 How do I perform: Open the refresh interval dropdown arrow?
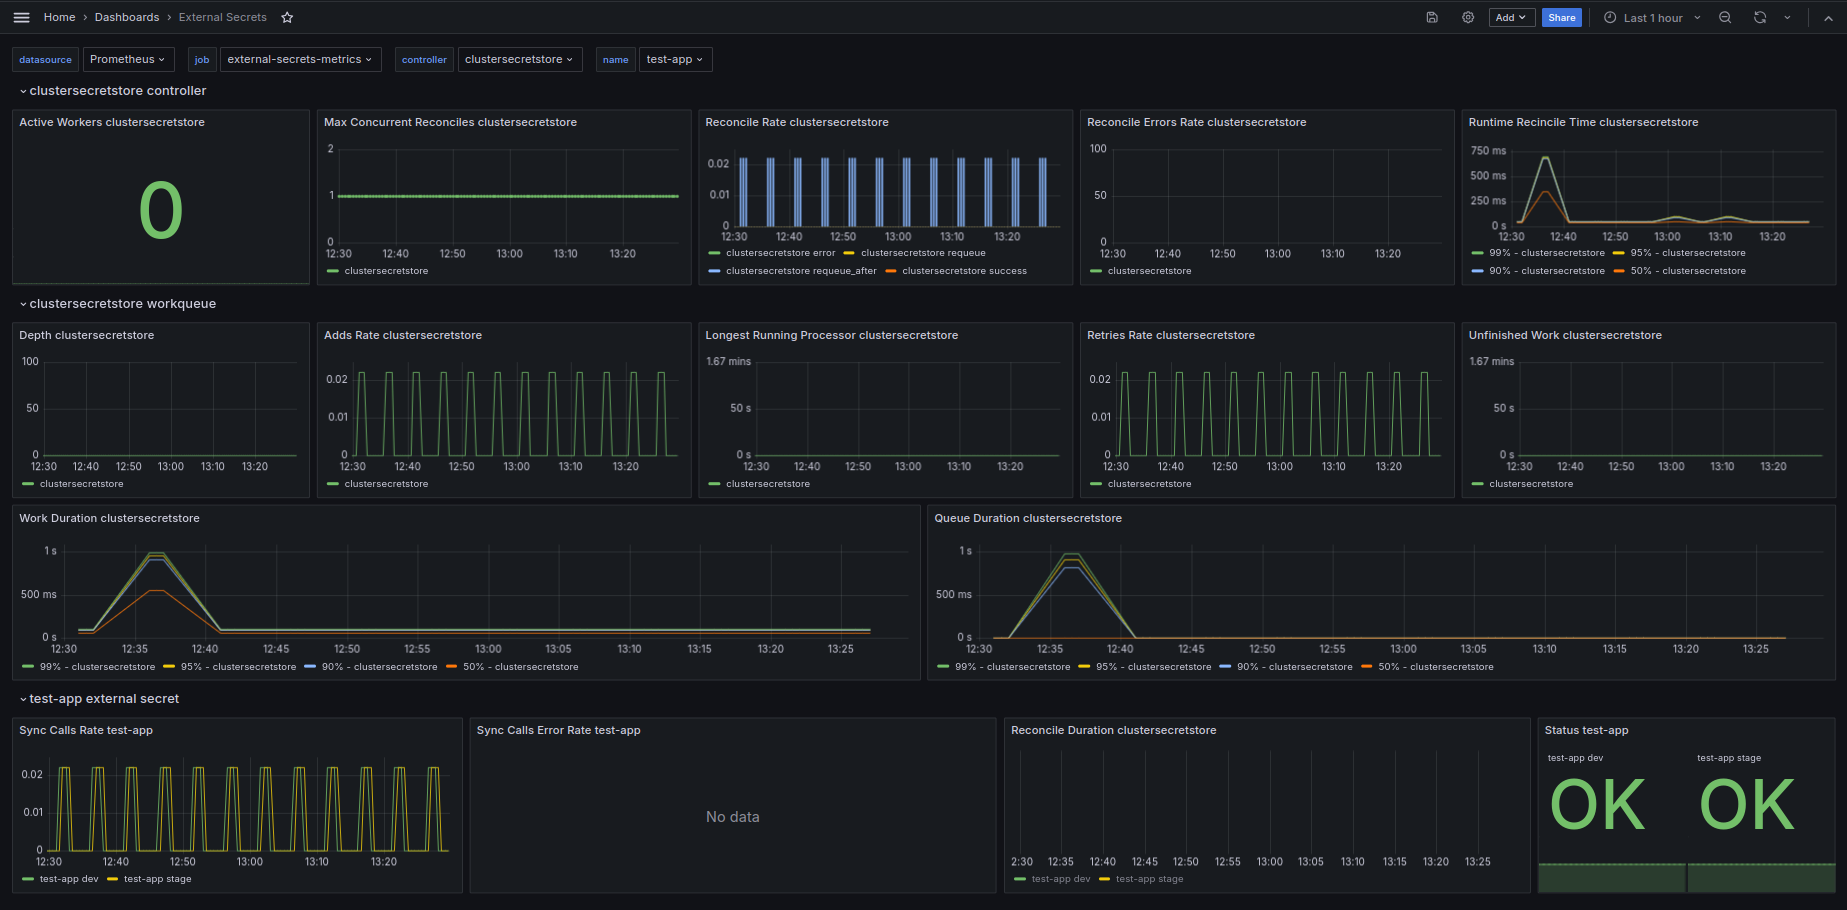(x=1787, y=17)
